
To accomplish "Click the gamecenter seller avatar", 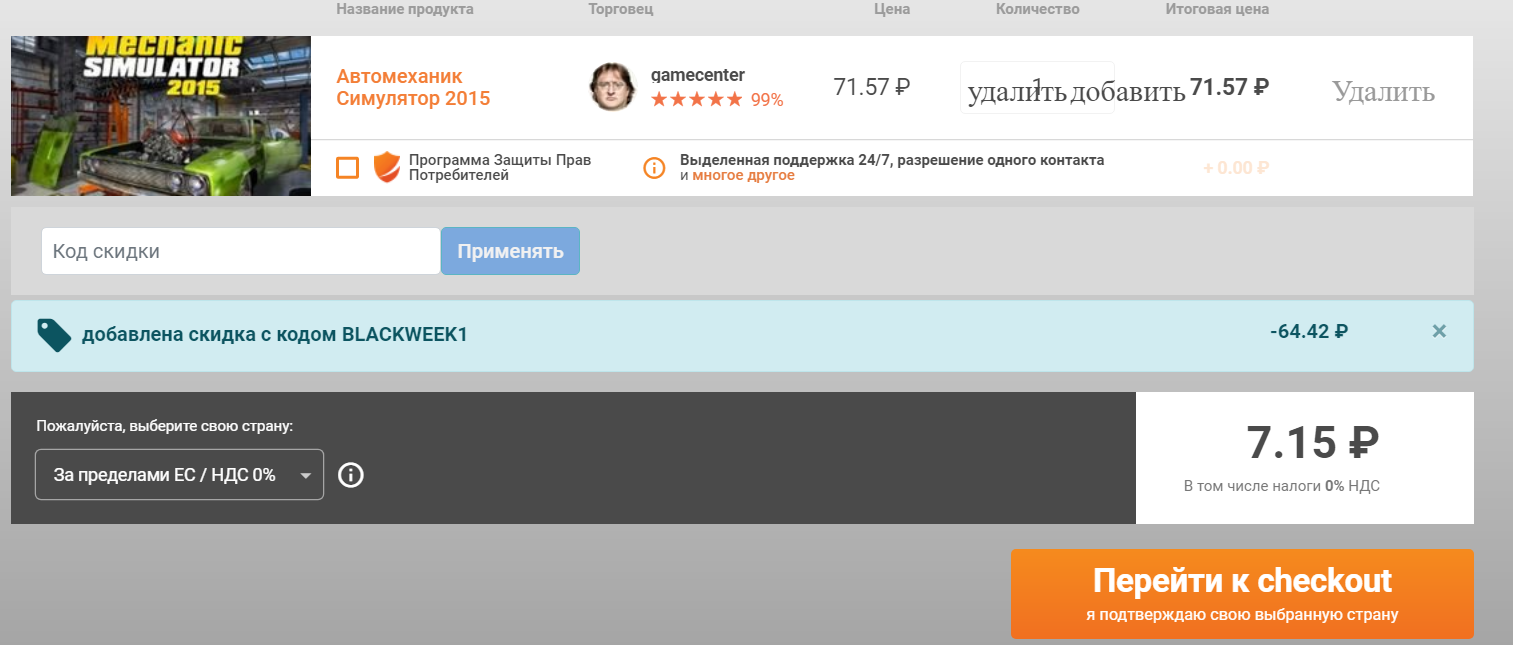I will [x=612, y=87].
